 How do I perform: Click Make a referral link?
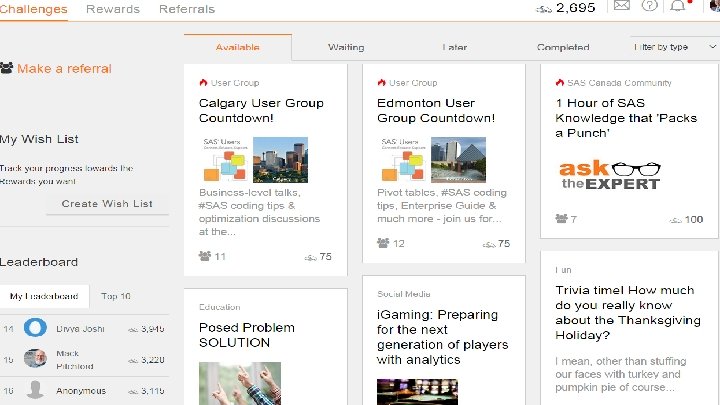pos(64,68)
